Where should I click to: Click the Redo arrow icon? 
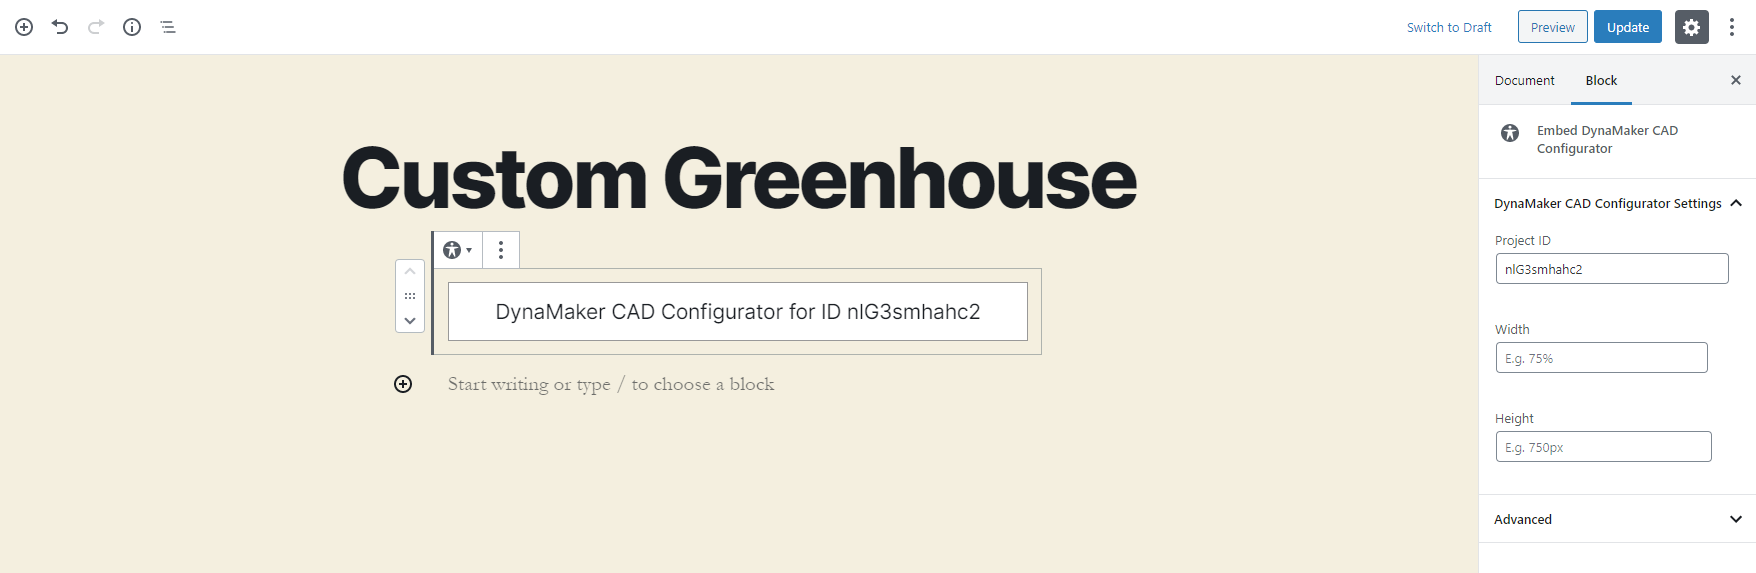tap(96, 27)
